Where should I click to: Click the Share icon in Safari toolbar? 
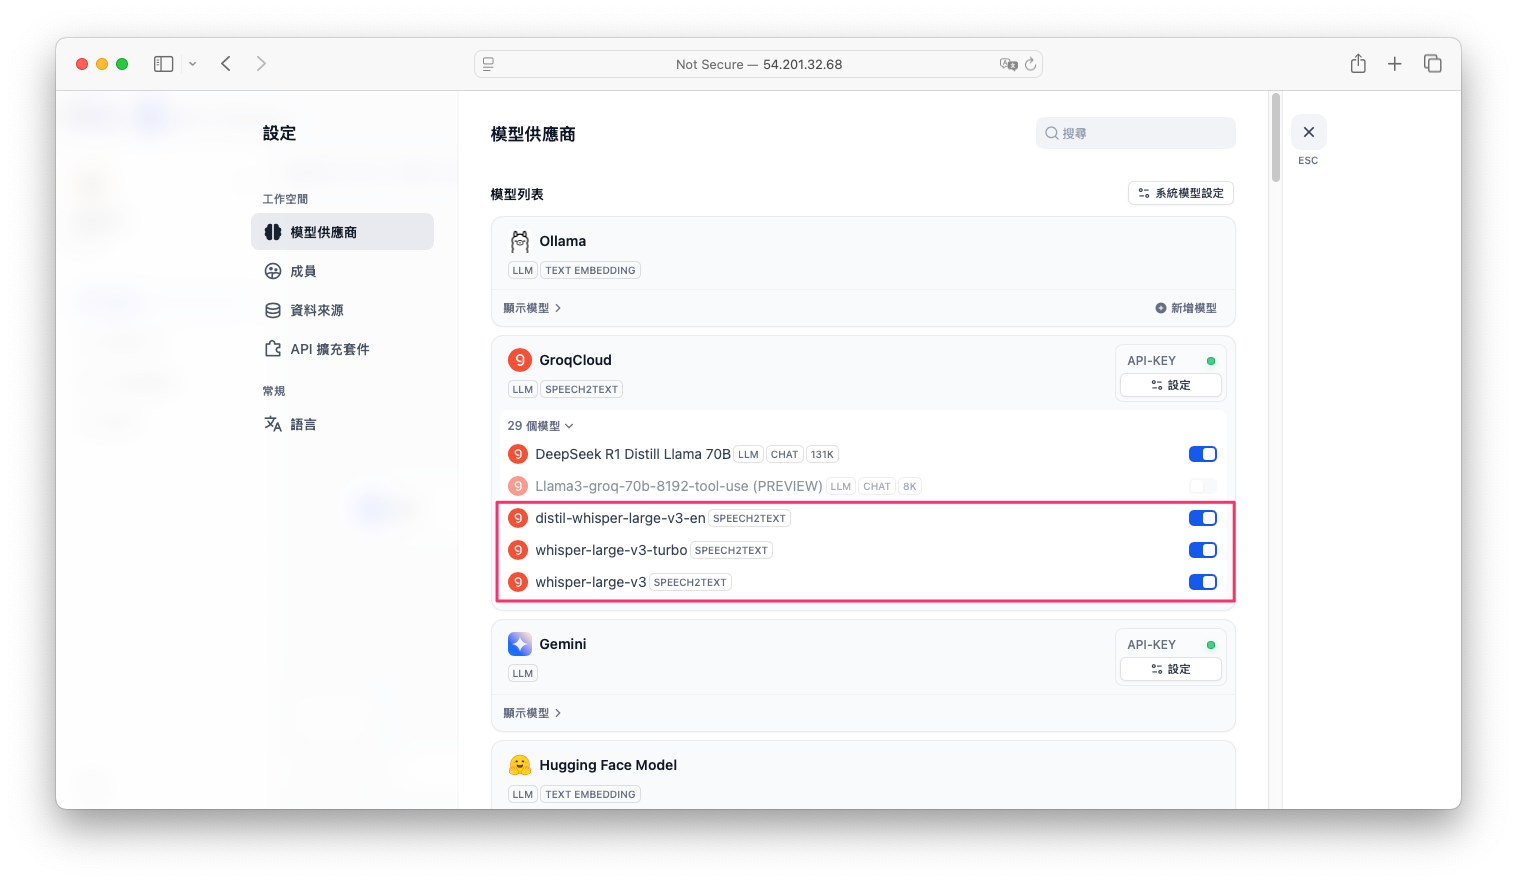coord(1358,64)
